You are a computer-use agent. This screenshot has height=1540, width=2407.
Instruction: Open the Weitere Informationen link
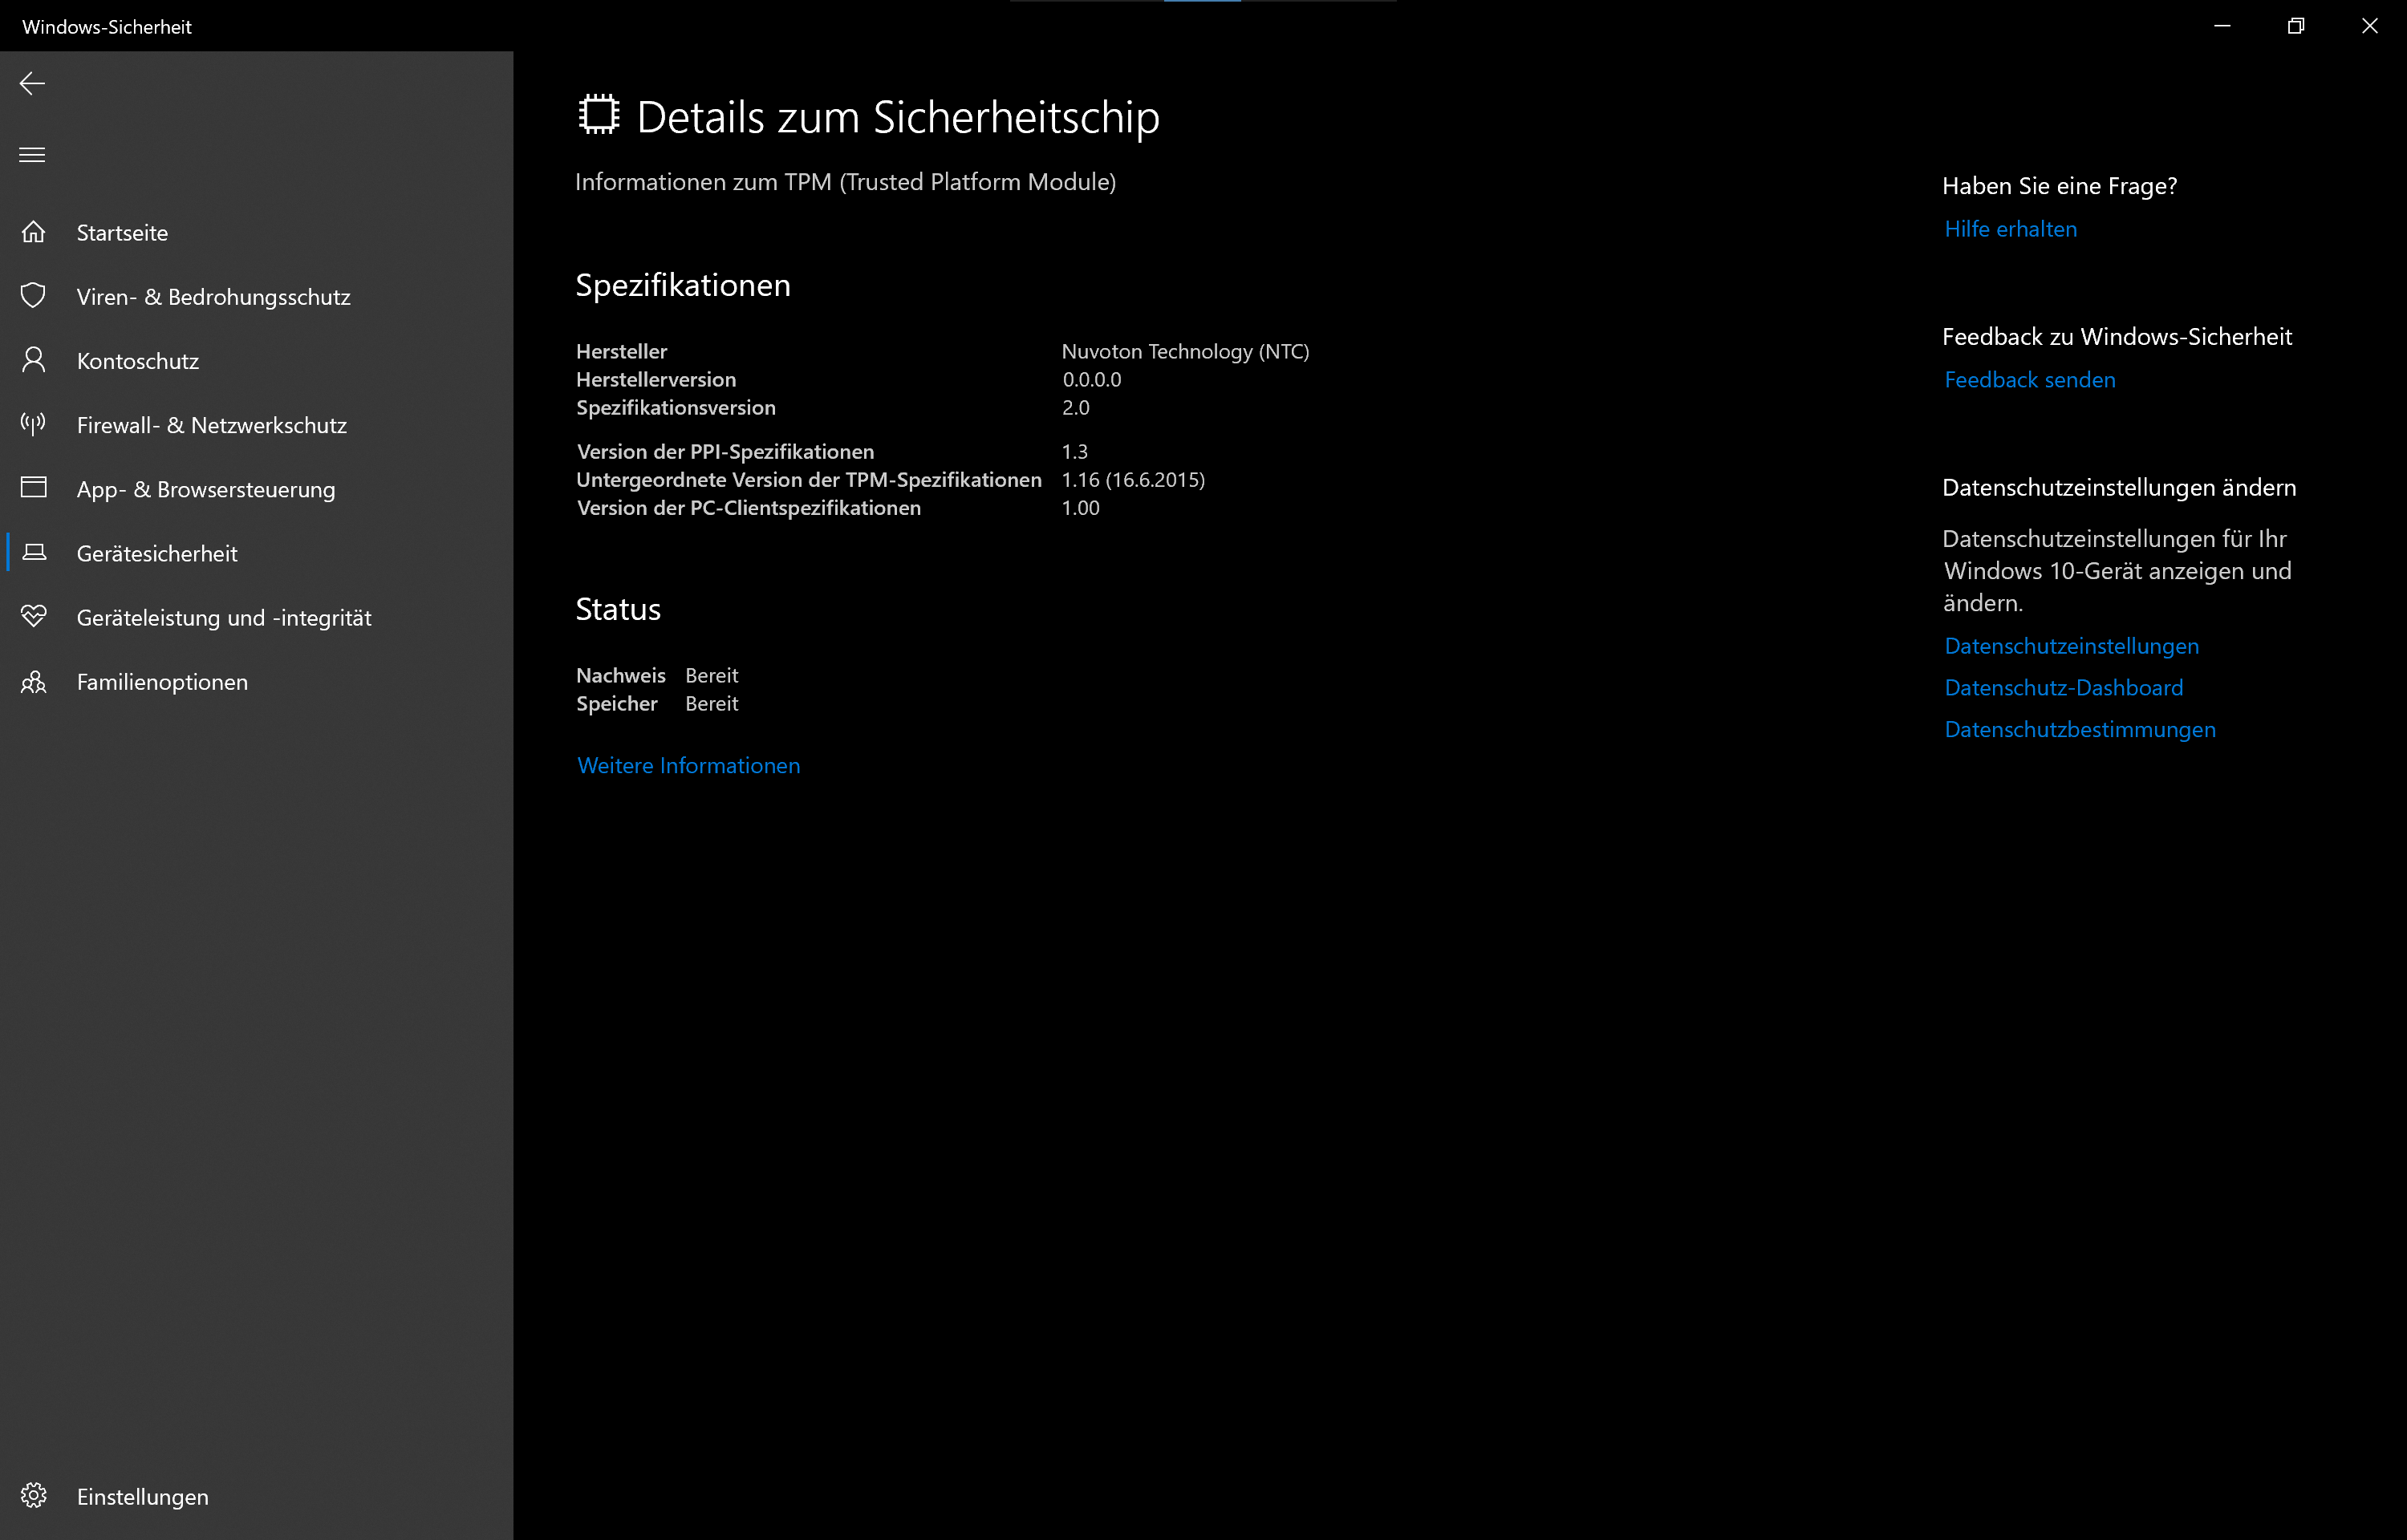[x=688, y=765]
